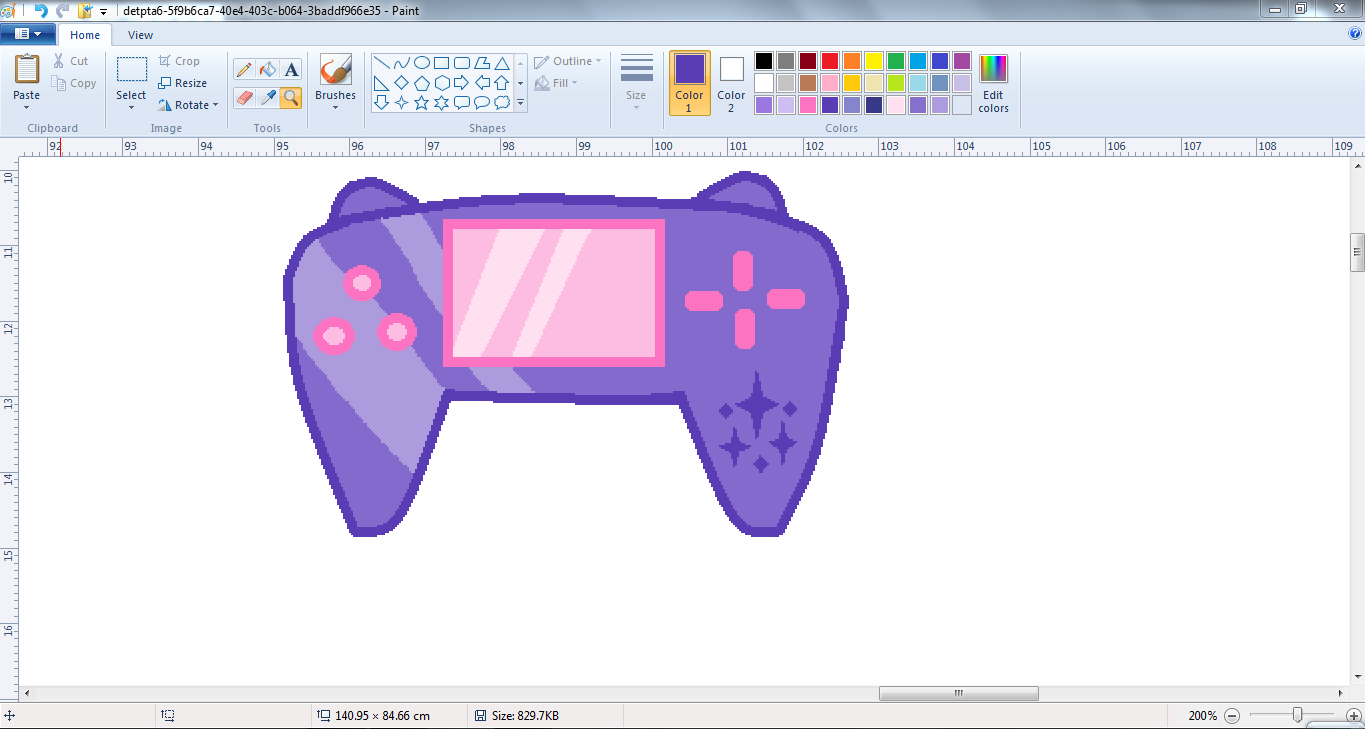Expand the Paste dropdown arrow
The width and height of the screenshot is (1365, 729).
pos(27,107)
